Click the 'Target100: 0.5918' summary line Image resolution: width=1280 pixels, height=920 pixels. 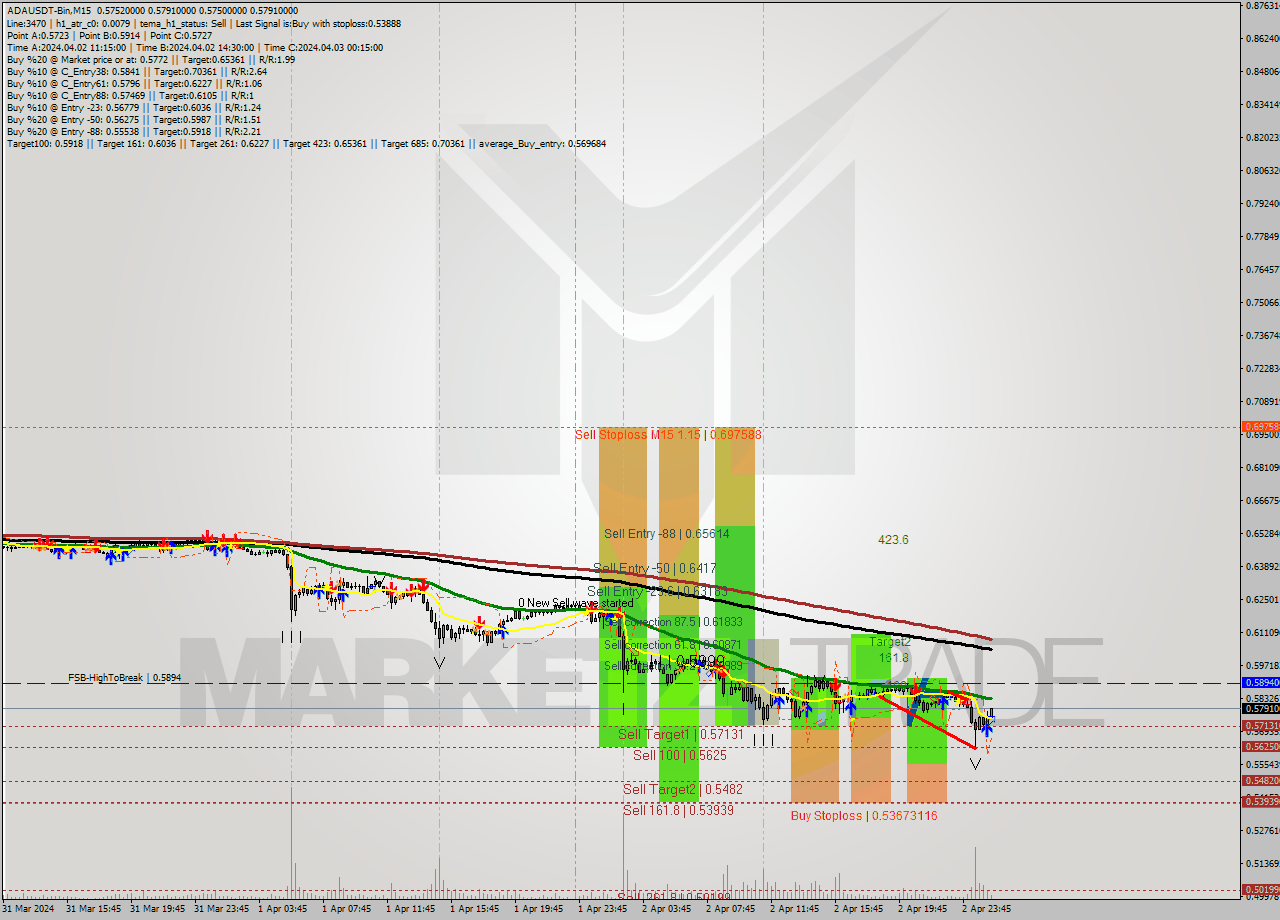306,143
